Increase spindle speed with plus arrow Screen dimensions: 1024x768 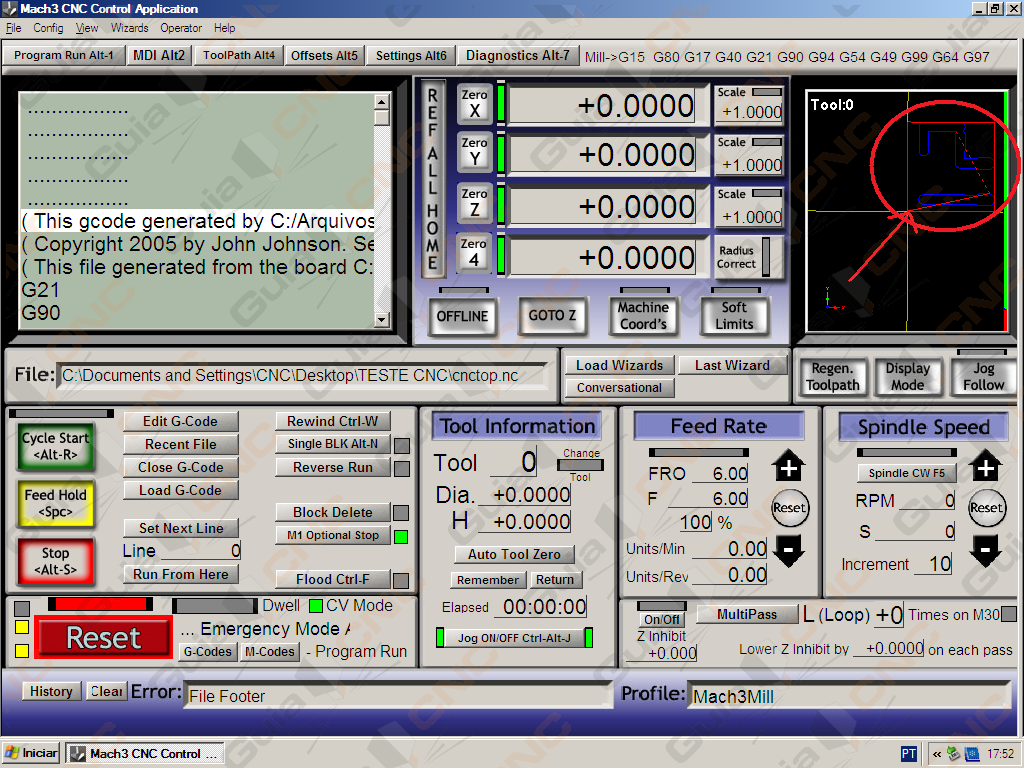click(x=985, y=466)
